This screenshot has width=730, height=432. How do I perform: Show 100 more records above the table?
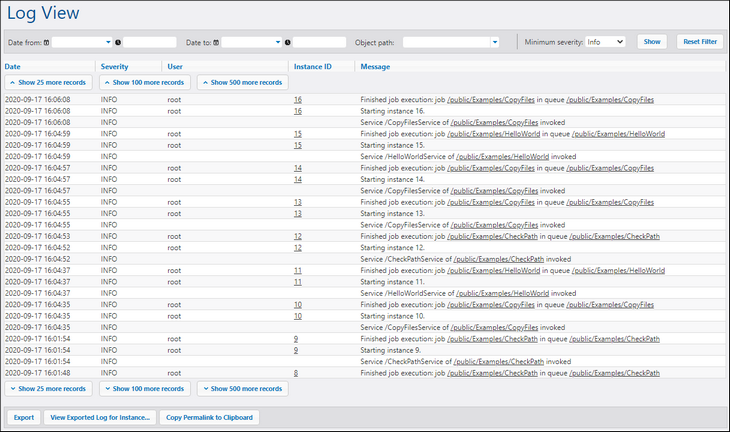click(145, 82)
